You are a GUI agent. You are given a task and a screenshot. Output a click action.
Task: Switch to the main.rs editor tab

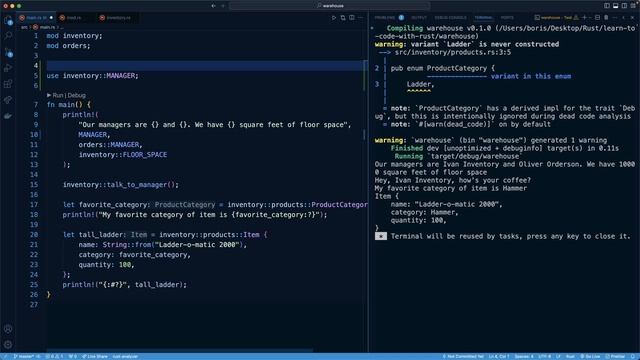pos(36,18)
